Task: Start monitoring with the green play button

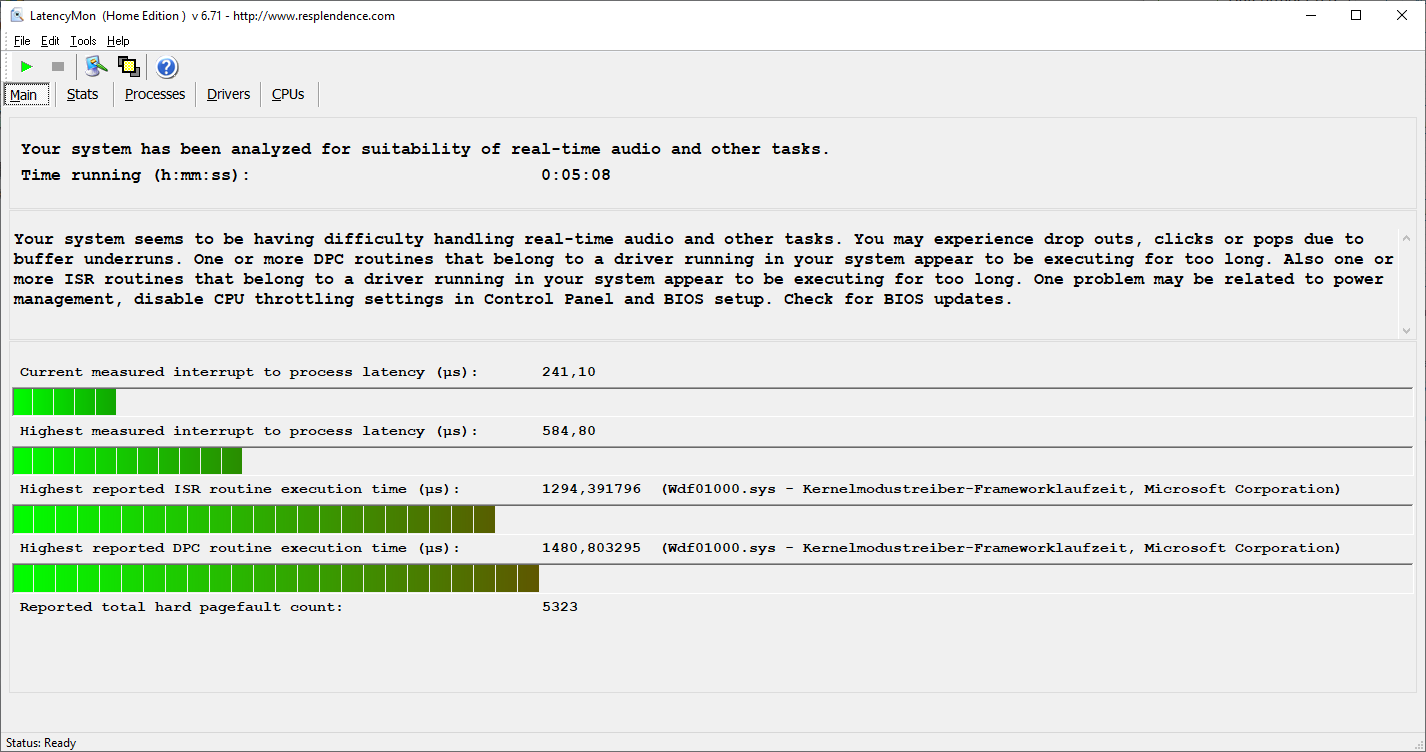Action: 27,67
